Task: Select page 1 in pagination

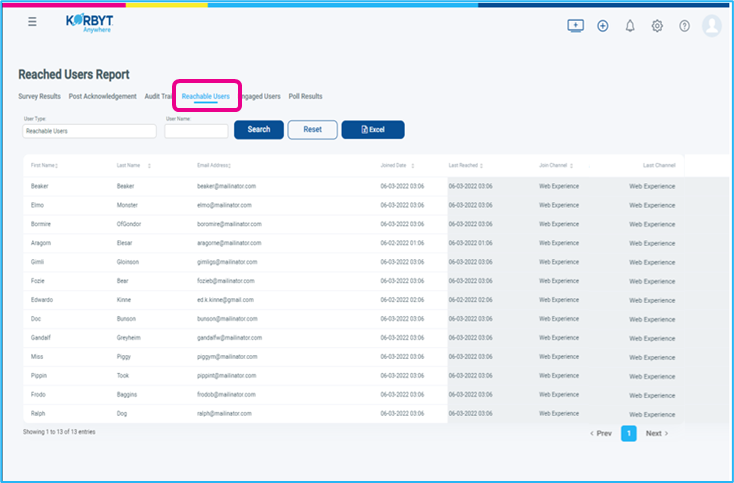Action: tap(629, 433)
